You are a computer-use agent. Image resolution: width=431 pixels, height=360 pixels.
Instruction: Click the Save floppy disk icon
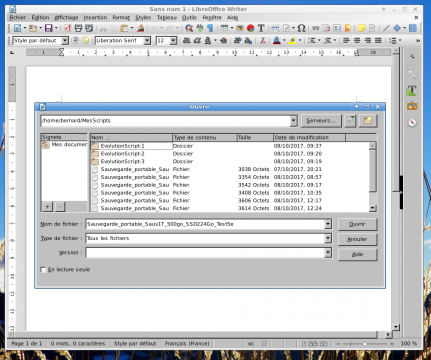pos(49,28)
